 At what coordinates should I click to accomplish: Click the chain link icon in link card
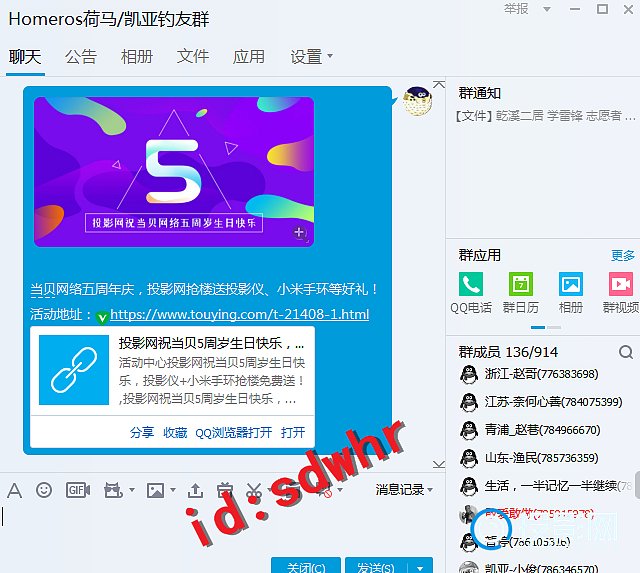point(74,370)
